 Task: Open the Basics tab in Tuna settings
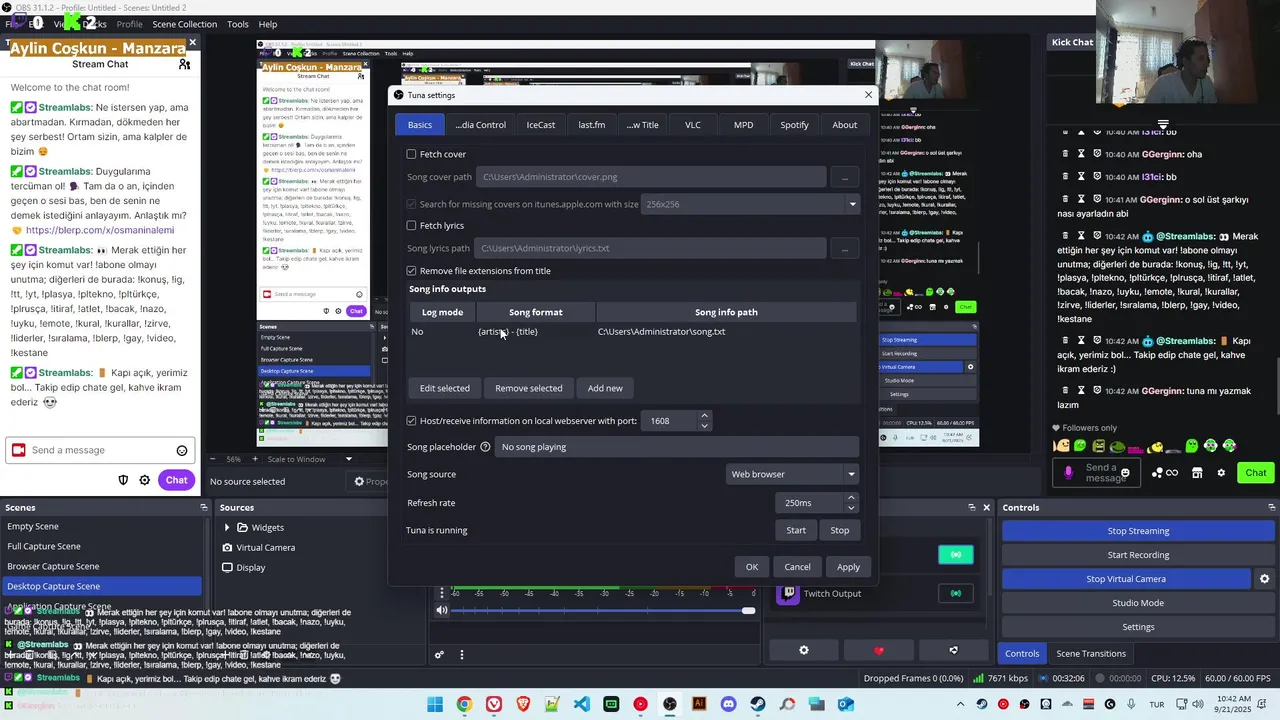tap(420, 125)
